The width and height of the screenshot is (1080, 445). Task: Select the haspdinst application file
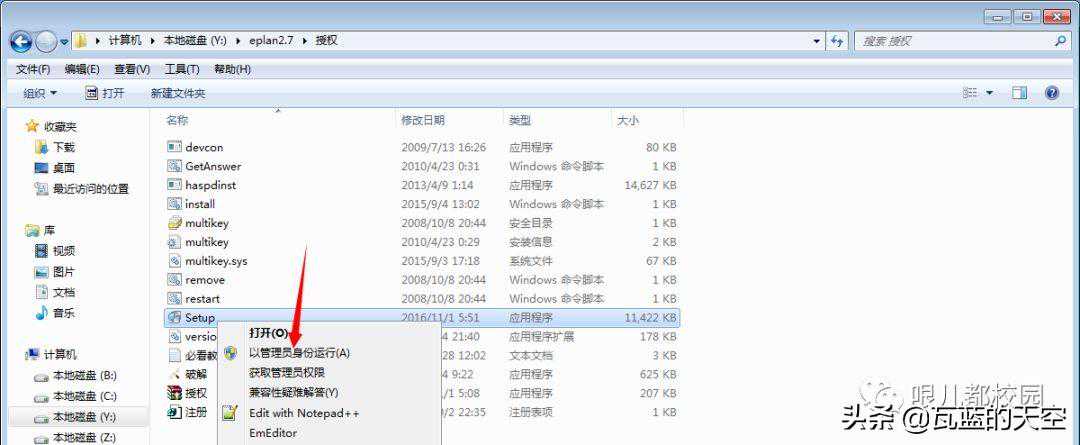coord(208,185)
